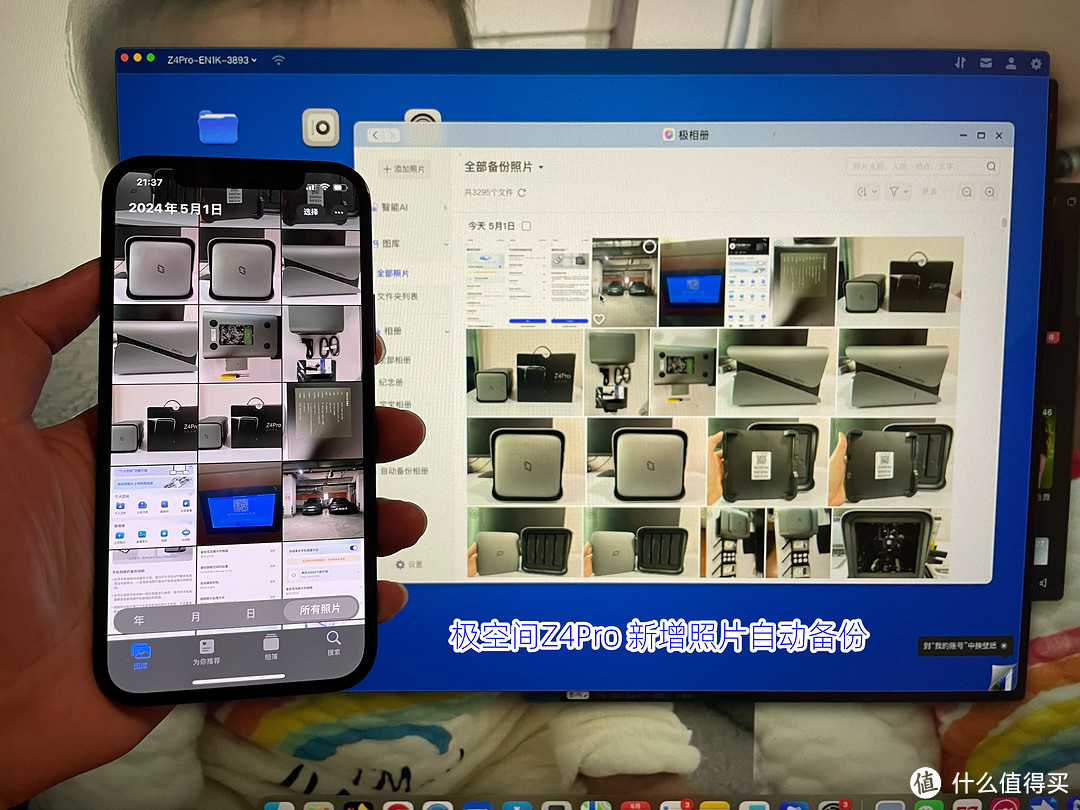The image size is (1080, 810).
Task: Tap the ellipsis more button on phone
Action: pyautogui.click(x=338, y=212)
